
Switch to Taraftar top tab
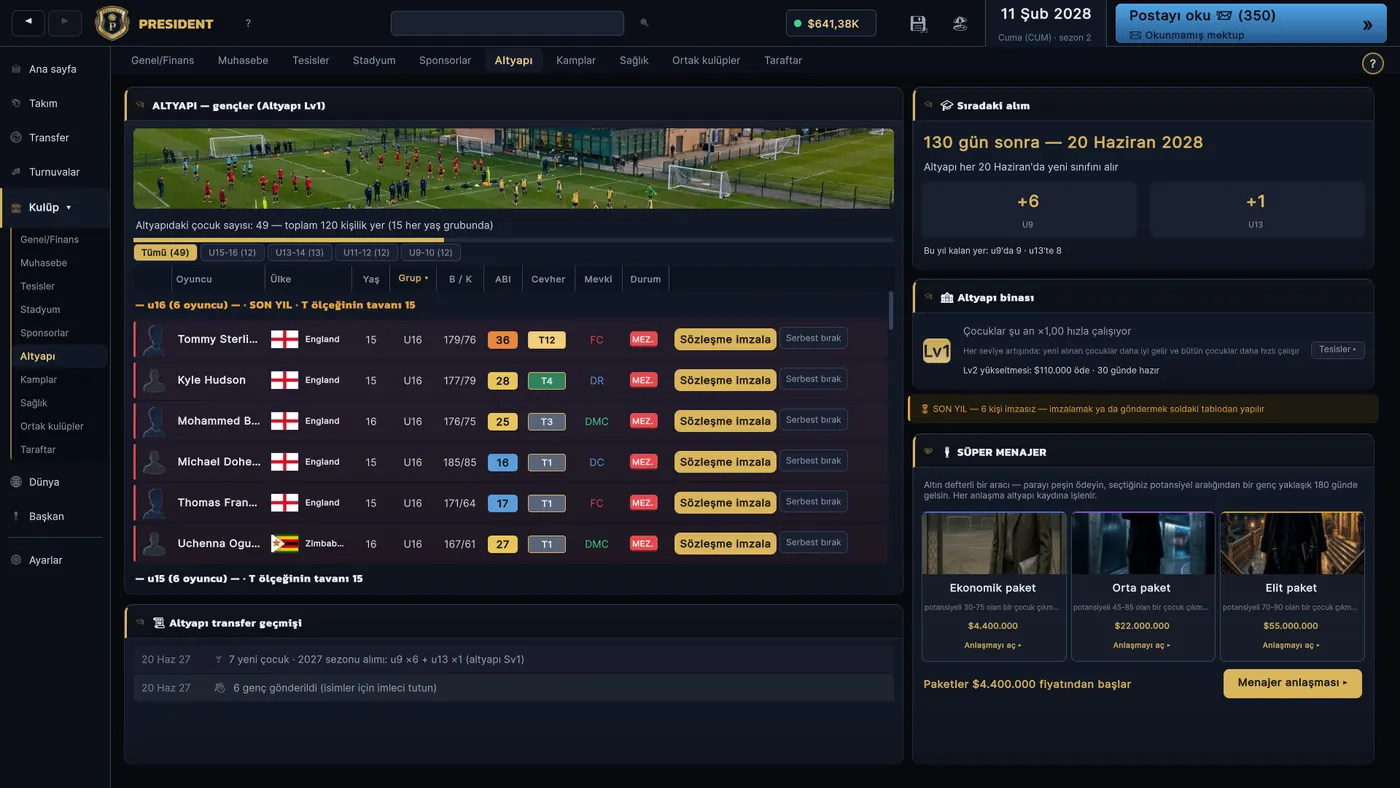click(783, 60)
